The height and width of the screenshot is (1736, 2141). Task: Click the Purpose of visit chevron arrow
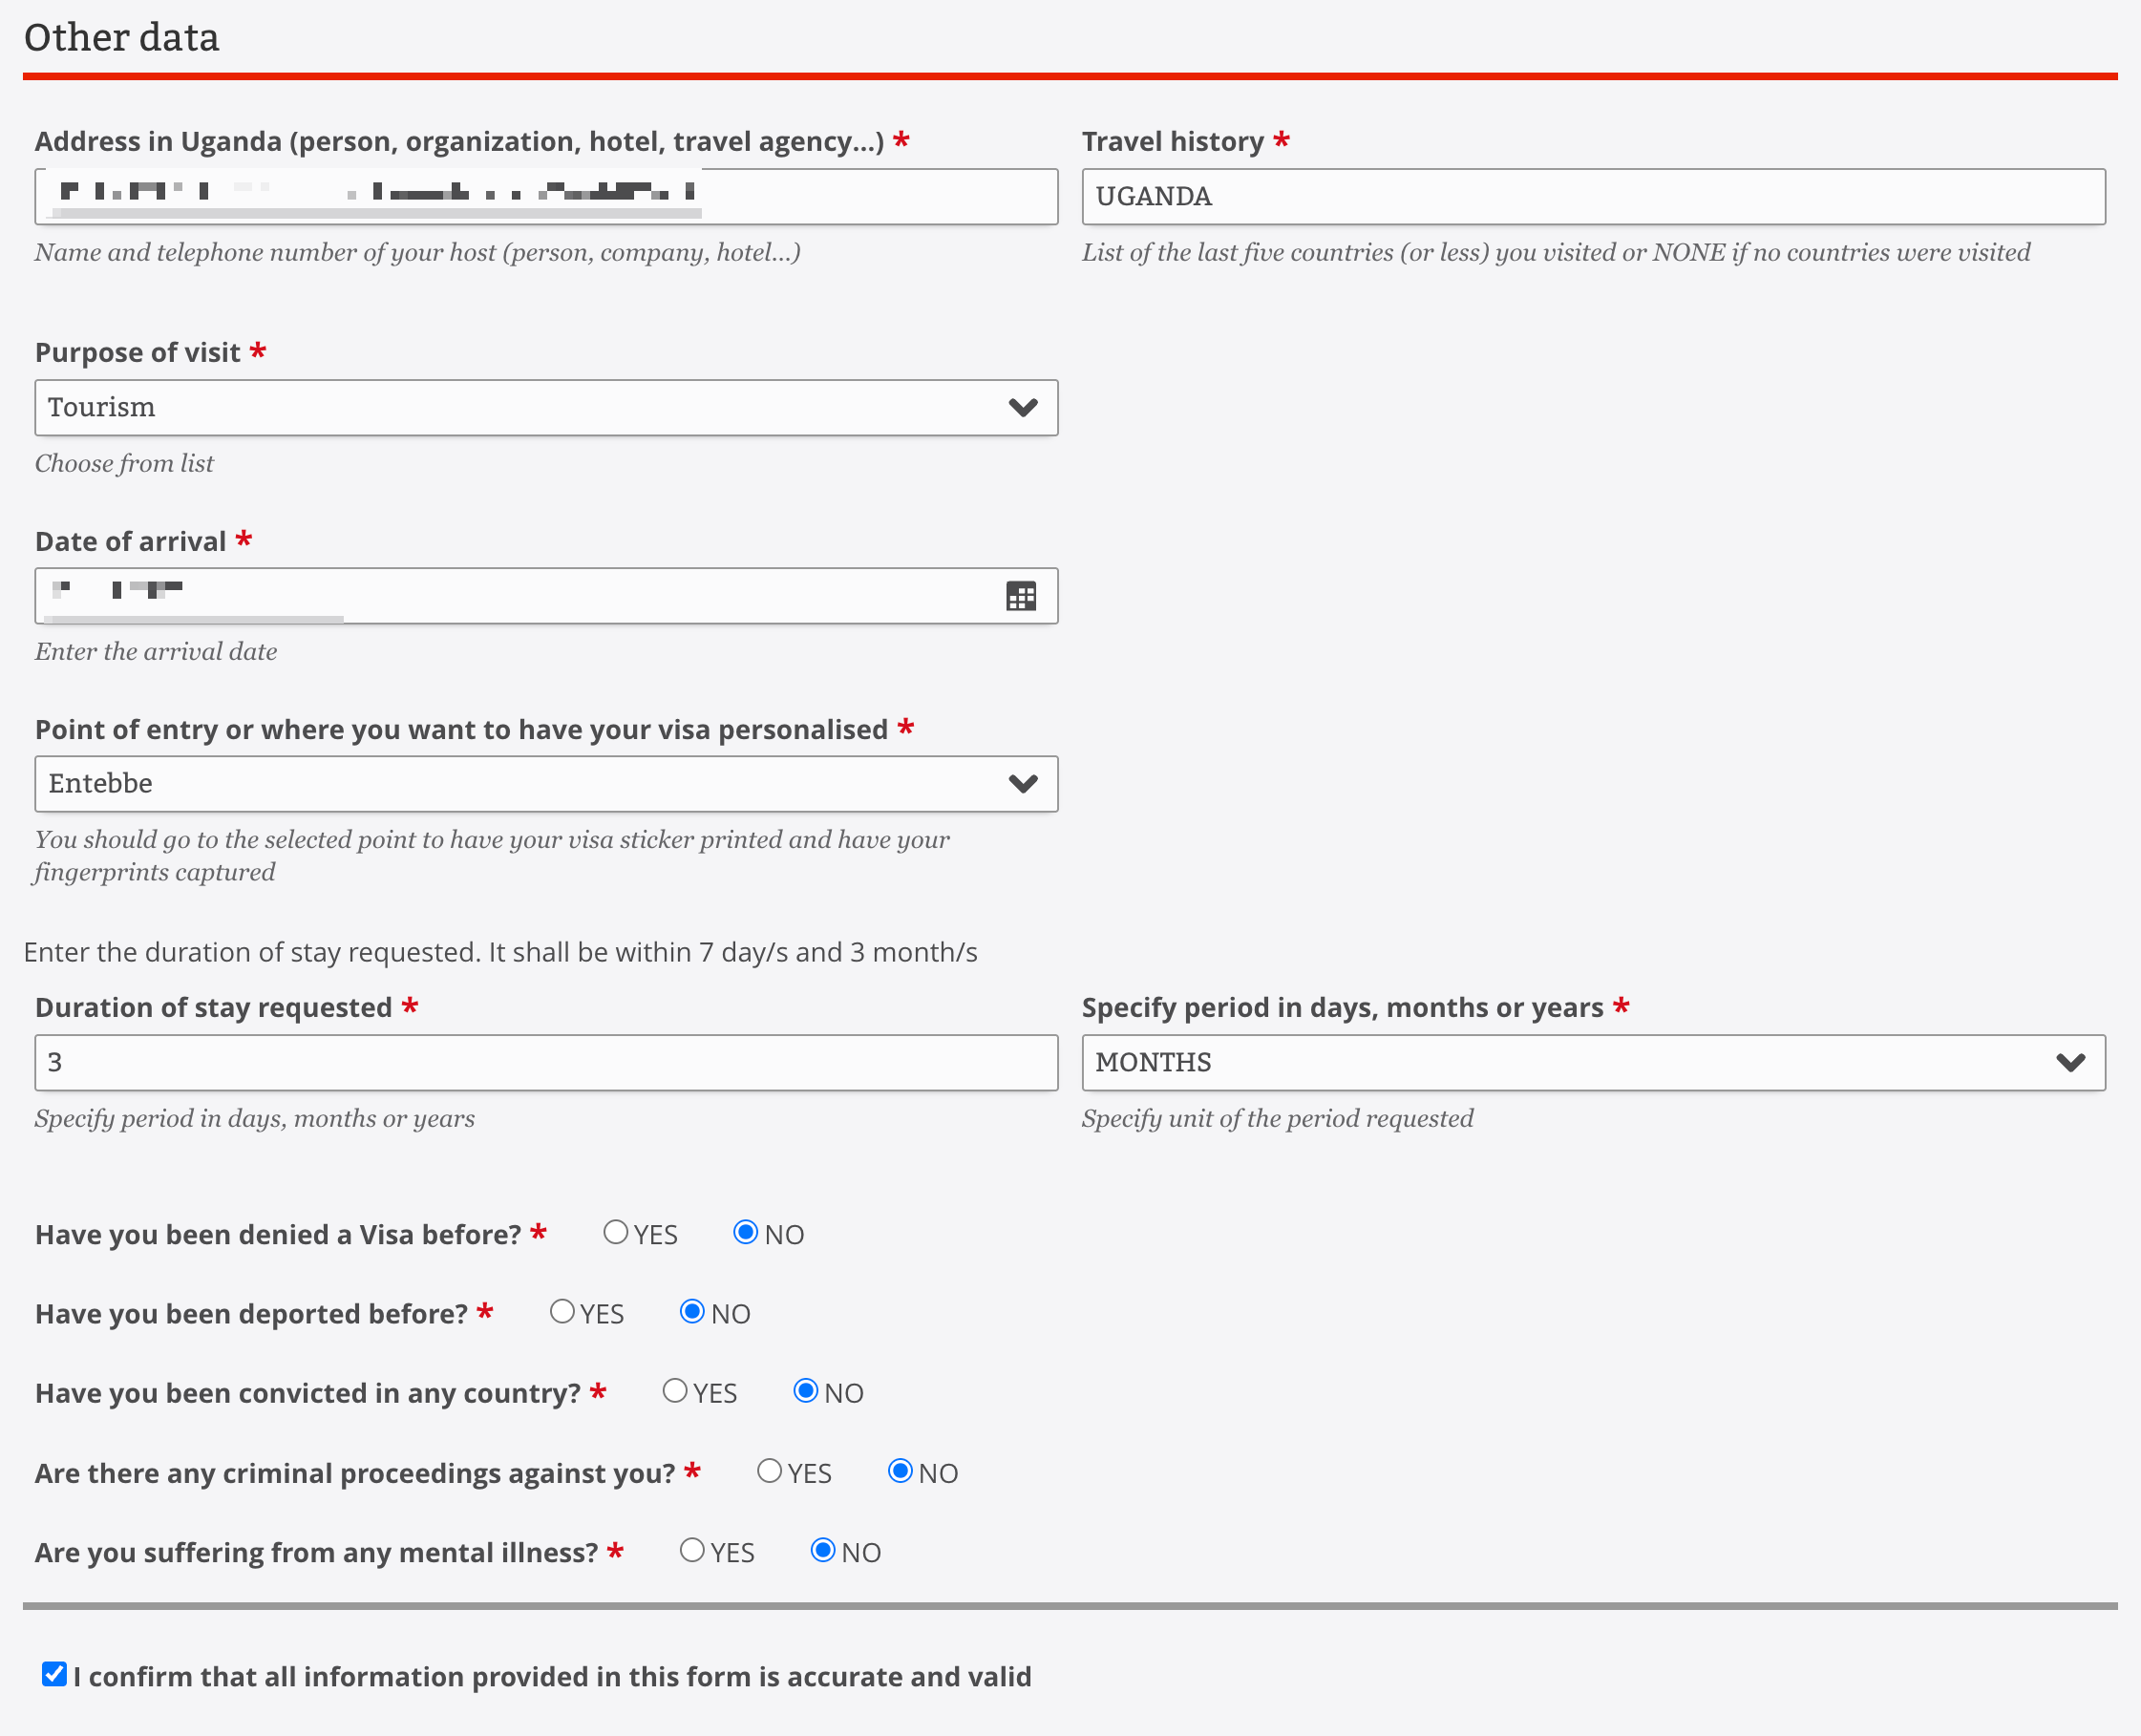(x=1022, y=407)
